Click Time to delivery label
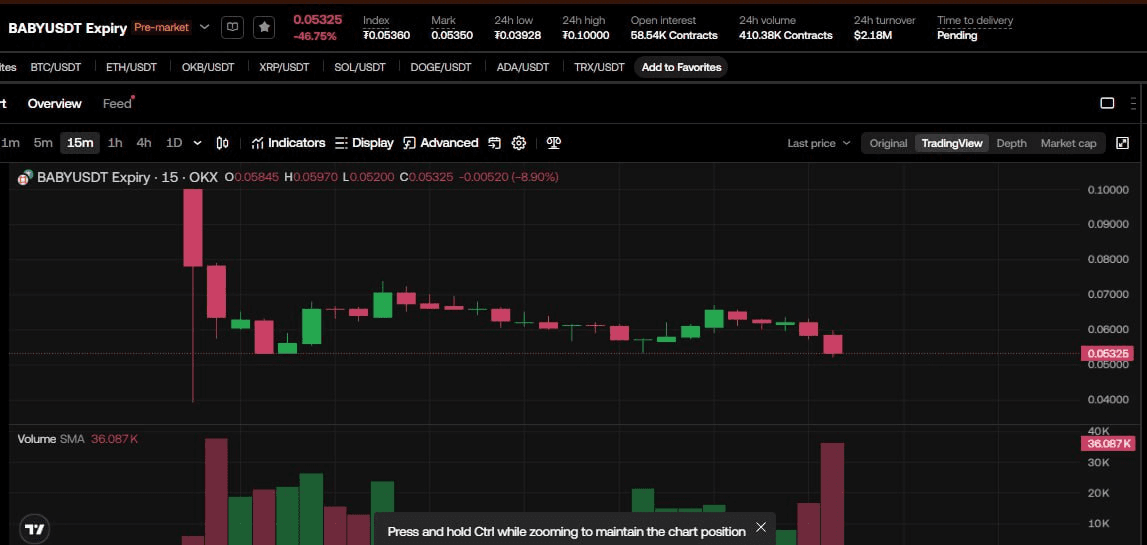The height and width of the screenshot is (545, 1147). click(x=975, y=20)
